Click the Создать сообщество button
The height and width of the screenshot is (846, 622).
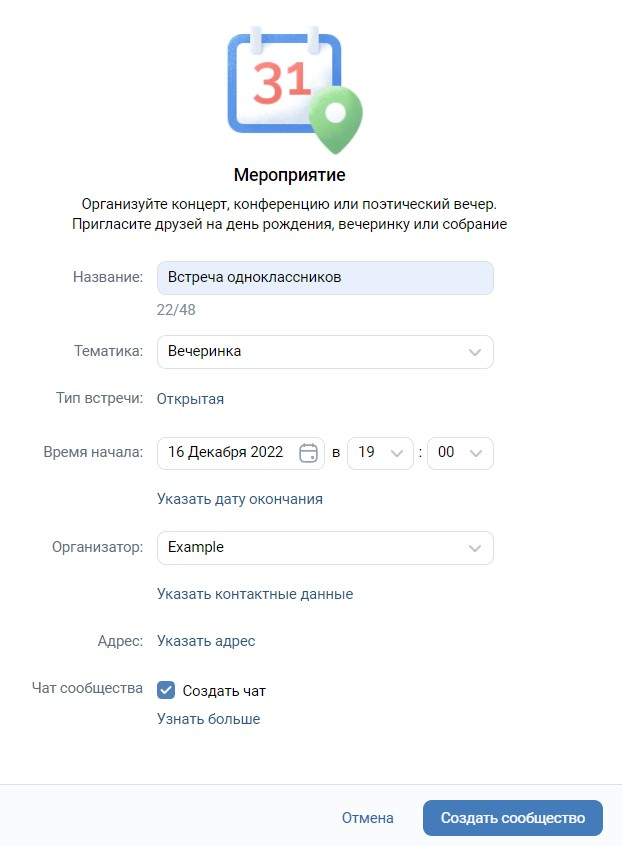pos(513,818)
